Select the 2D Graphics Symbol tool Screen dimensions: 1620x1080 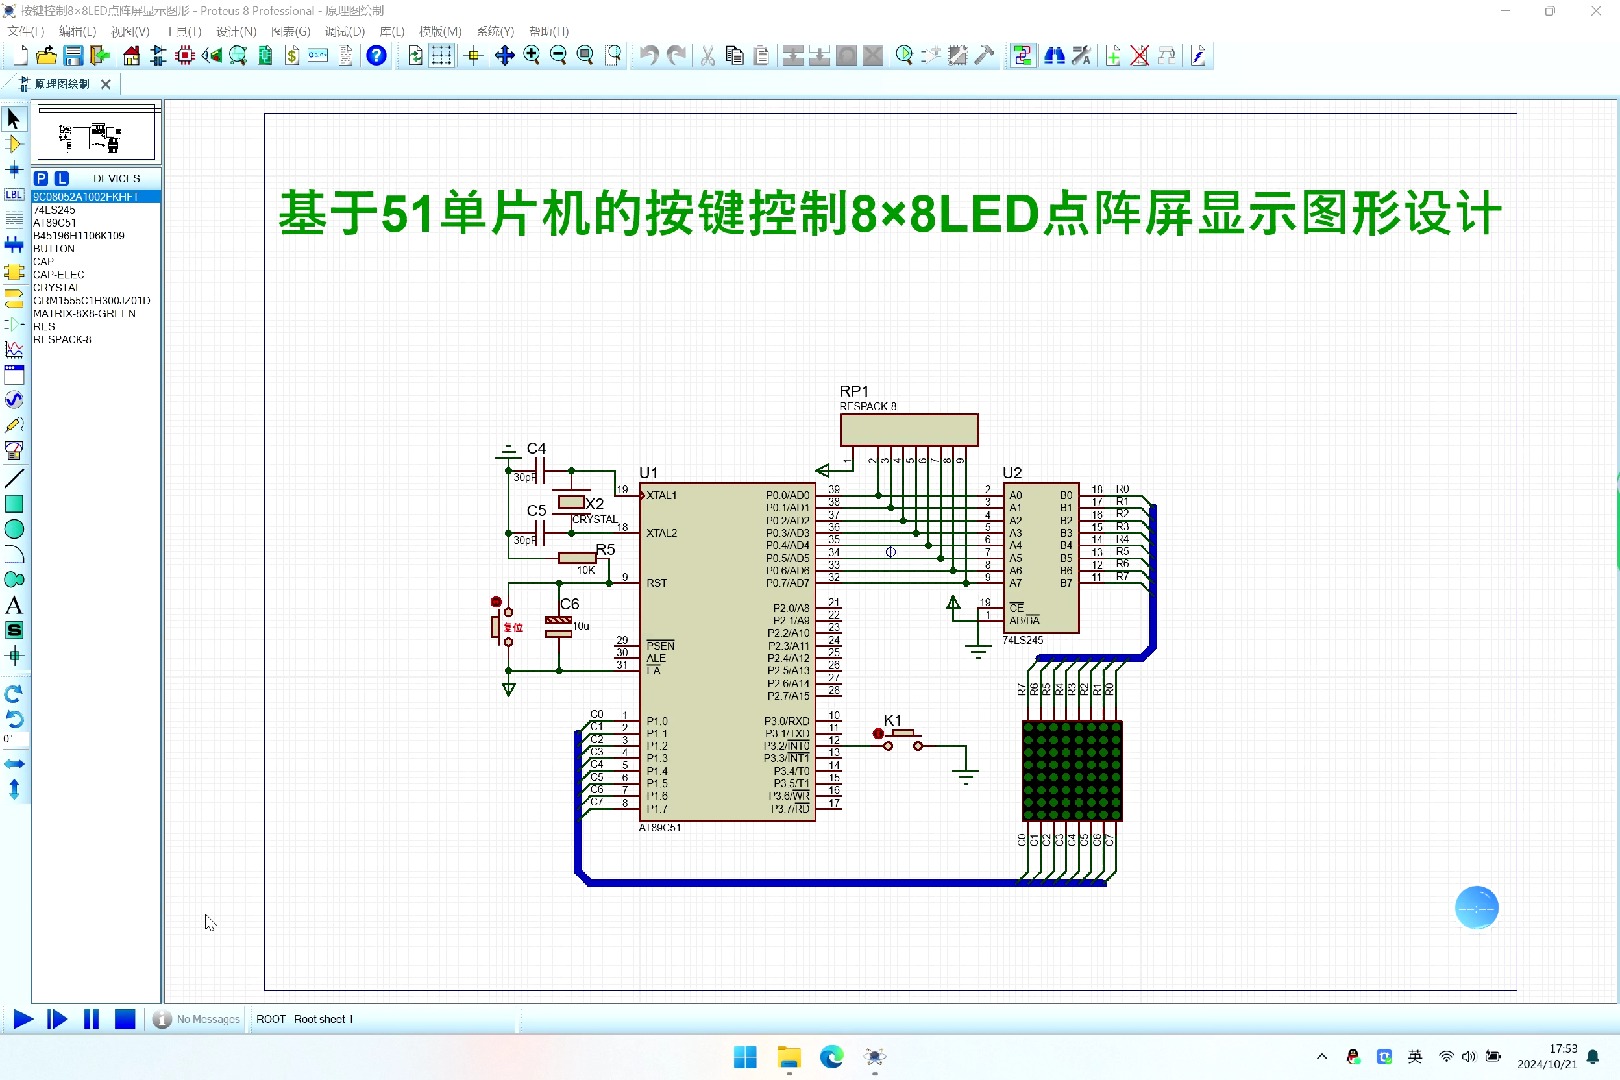(x=14, y=630)
